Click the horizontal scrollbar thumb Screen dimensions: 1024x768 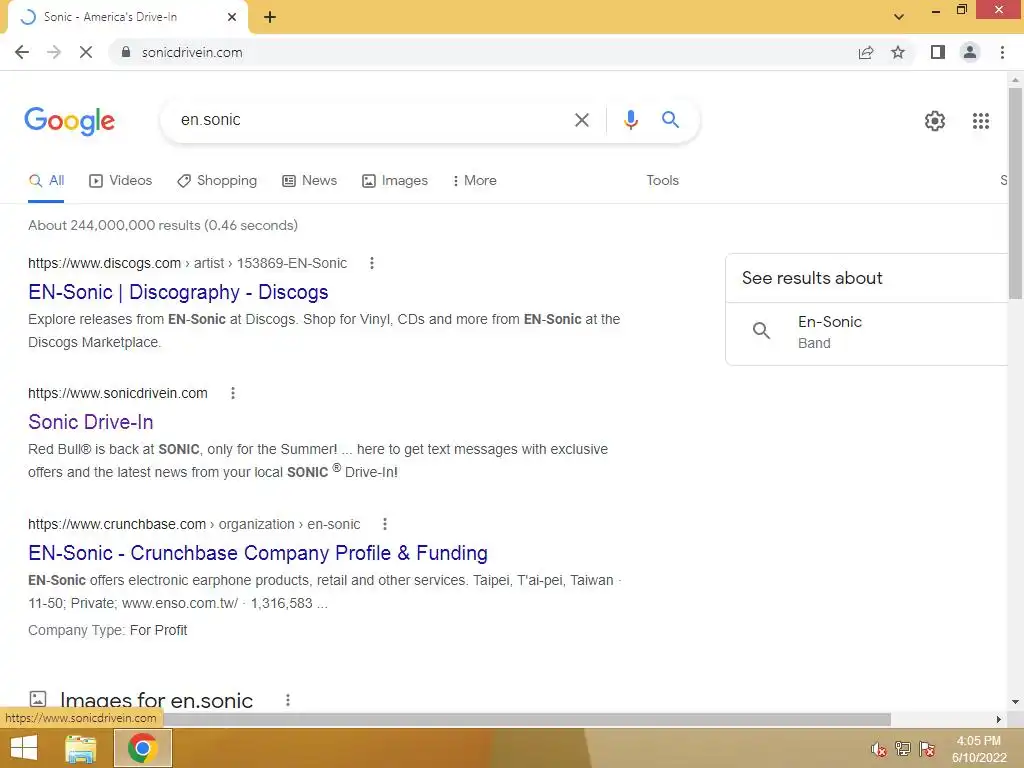pos(526,719)
